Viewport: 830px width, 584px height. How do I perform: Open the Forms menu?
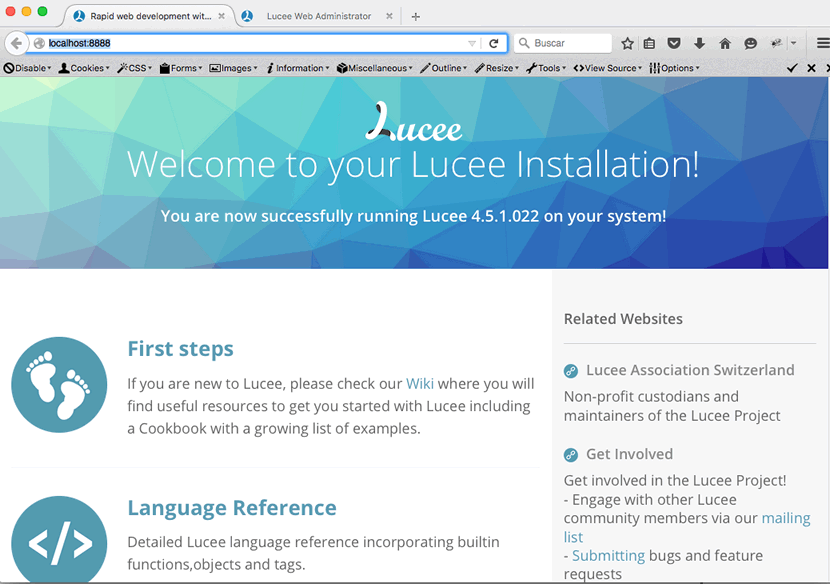181,68
